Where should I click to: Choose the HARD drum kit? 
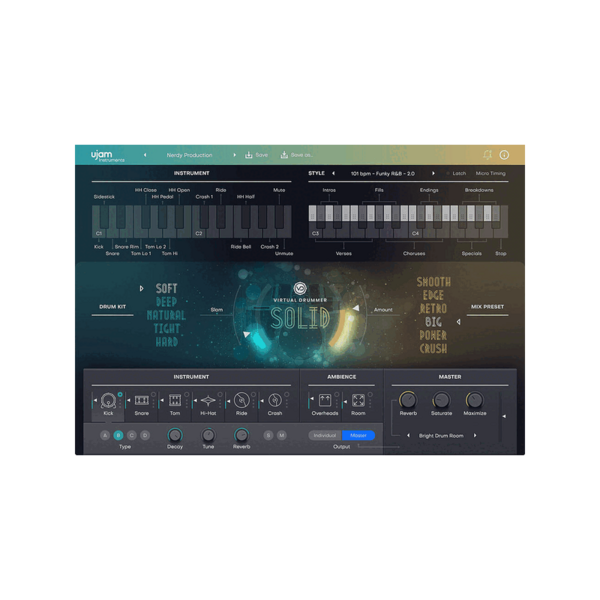point(166,342)
